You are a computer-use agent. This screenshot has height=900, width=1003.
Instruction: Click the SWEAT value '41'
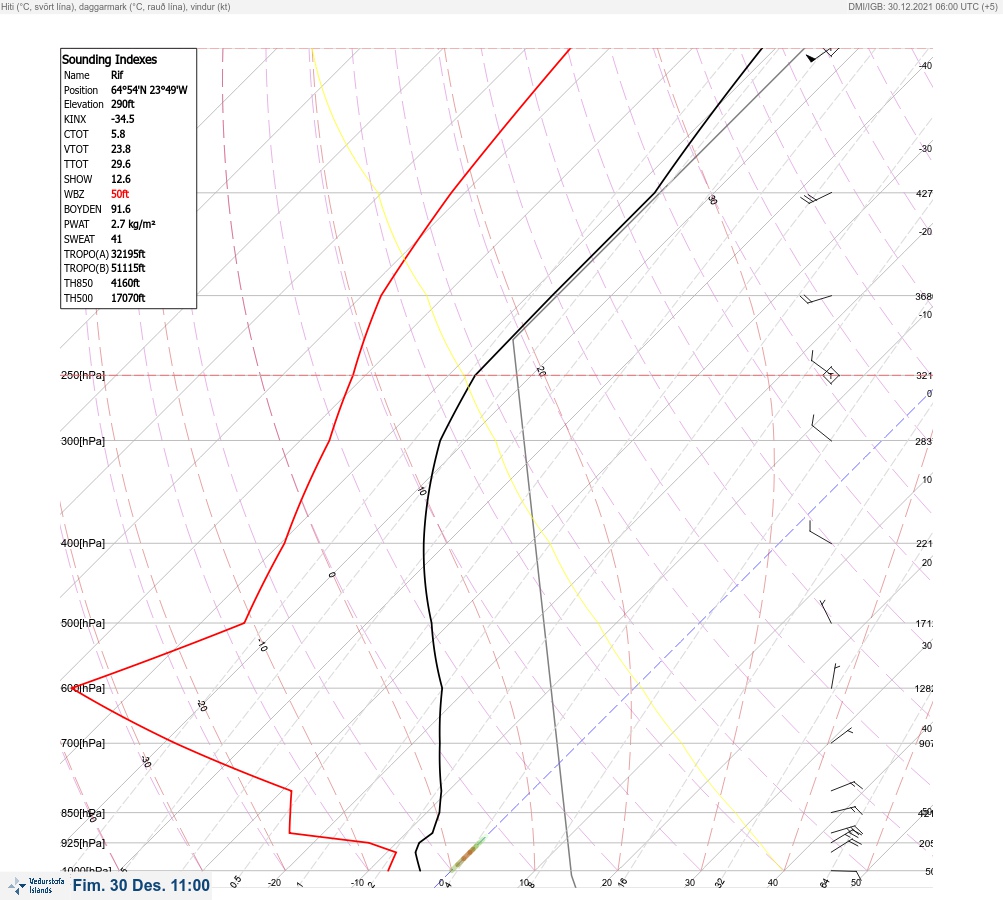click(x=116, y=239)
